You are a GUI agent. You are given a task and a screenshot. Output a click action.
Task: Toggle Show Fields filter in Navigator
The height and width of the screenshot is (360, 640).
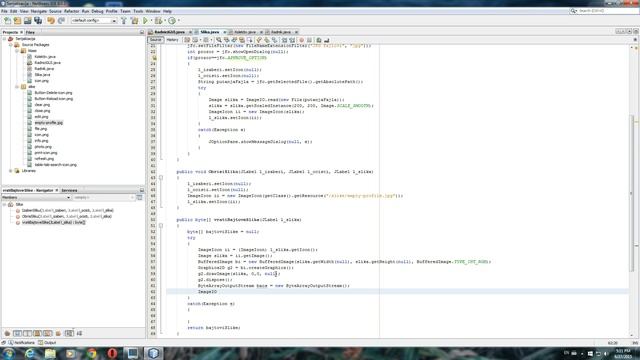tap(17, 333)
